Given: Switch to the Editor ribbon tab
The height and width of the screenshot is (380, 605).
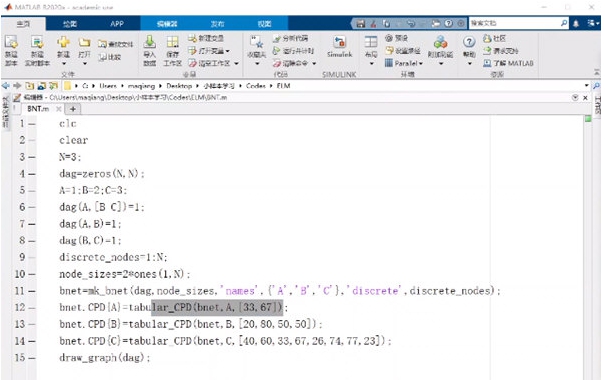Looking at the screenshot, I should 167,24.
